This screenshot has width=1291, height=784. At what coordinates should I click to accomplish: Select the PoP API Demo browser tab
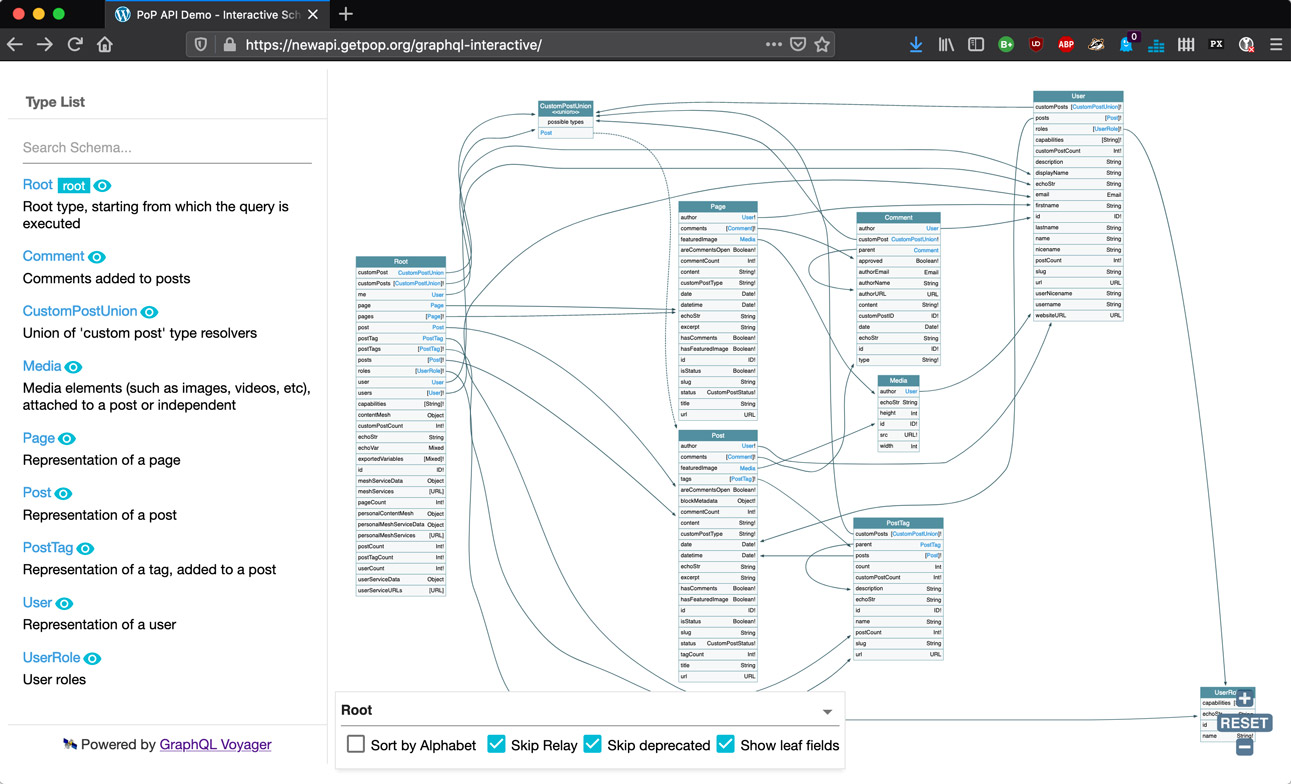(218, 14)
